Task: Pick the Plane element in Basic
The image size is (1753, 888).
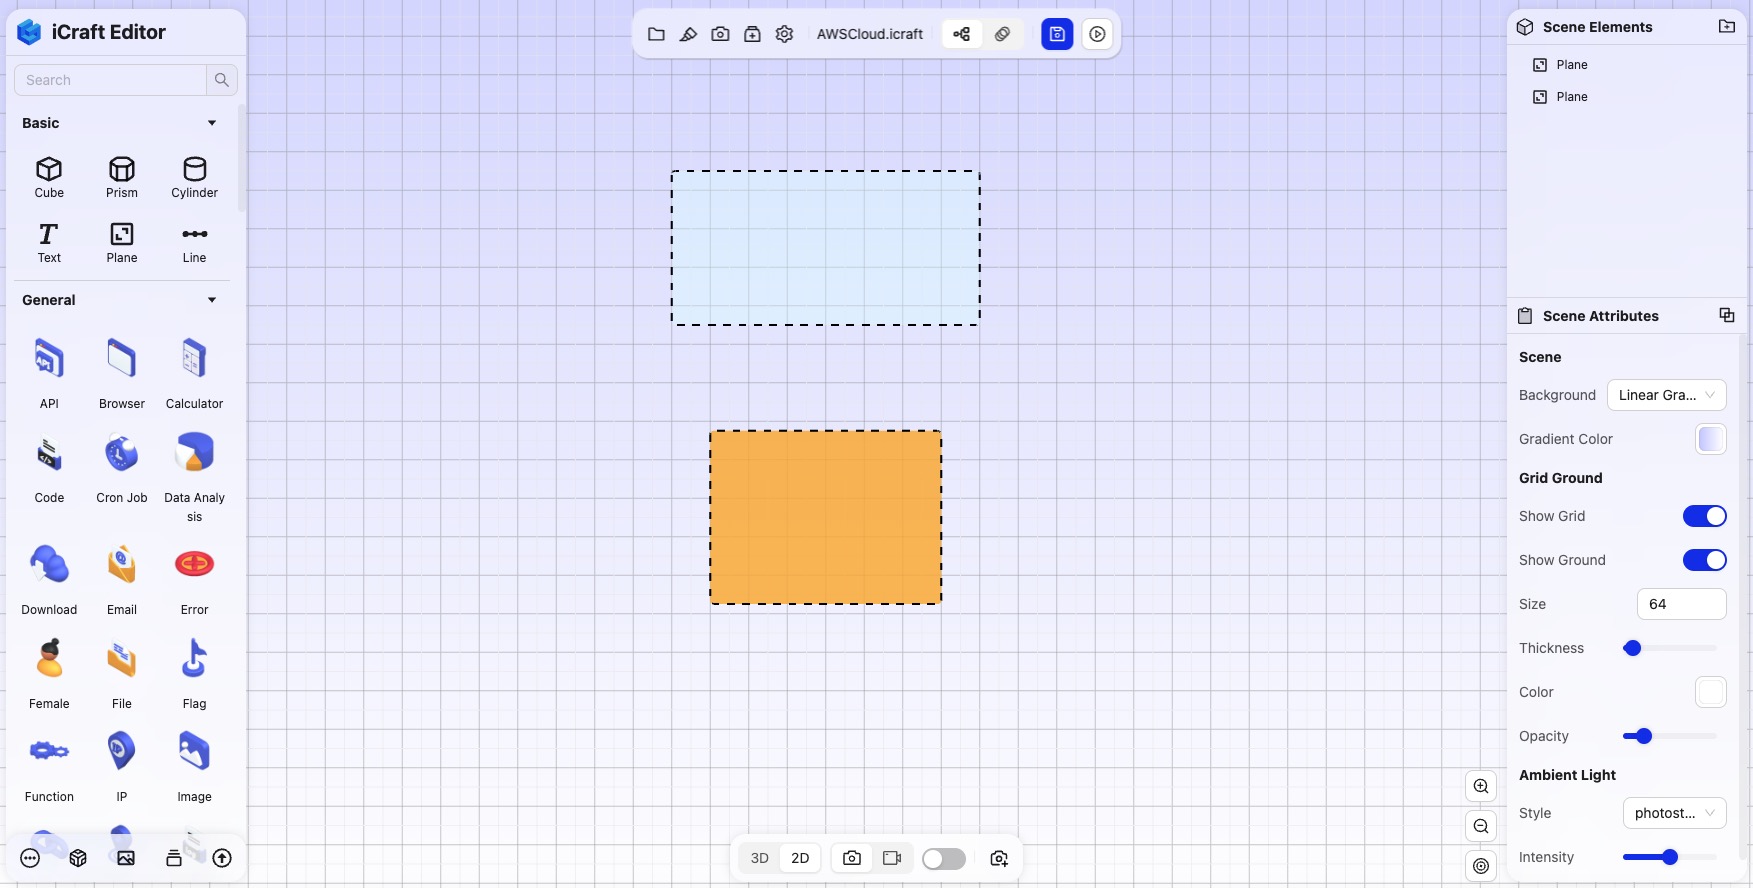Action: pos(122,243)
